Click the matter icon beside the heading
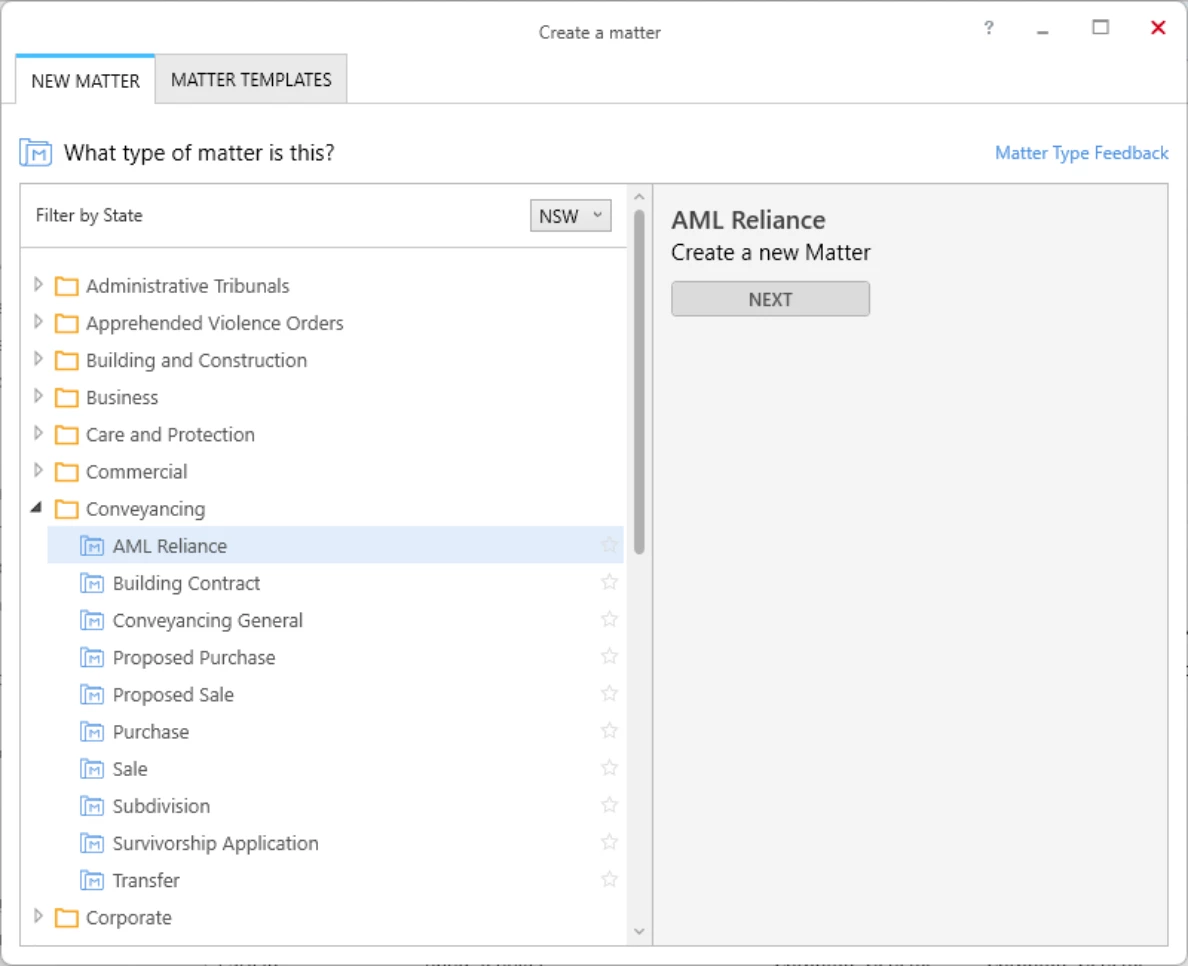The height and width of the screenshot is (966, 1188). pos(36,152)
